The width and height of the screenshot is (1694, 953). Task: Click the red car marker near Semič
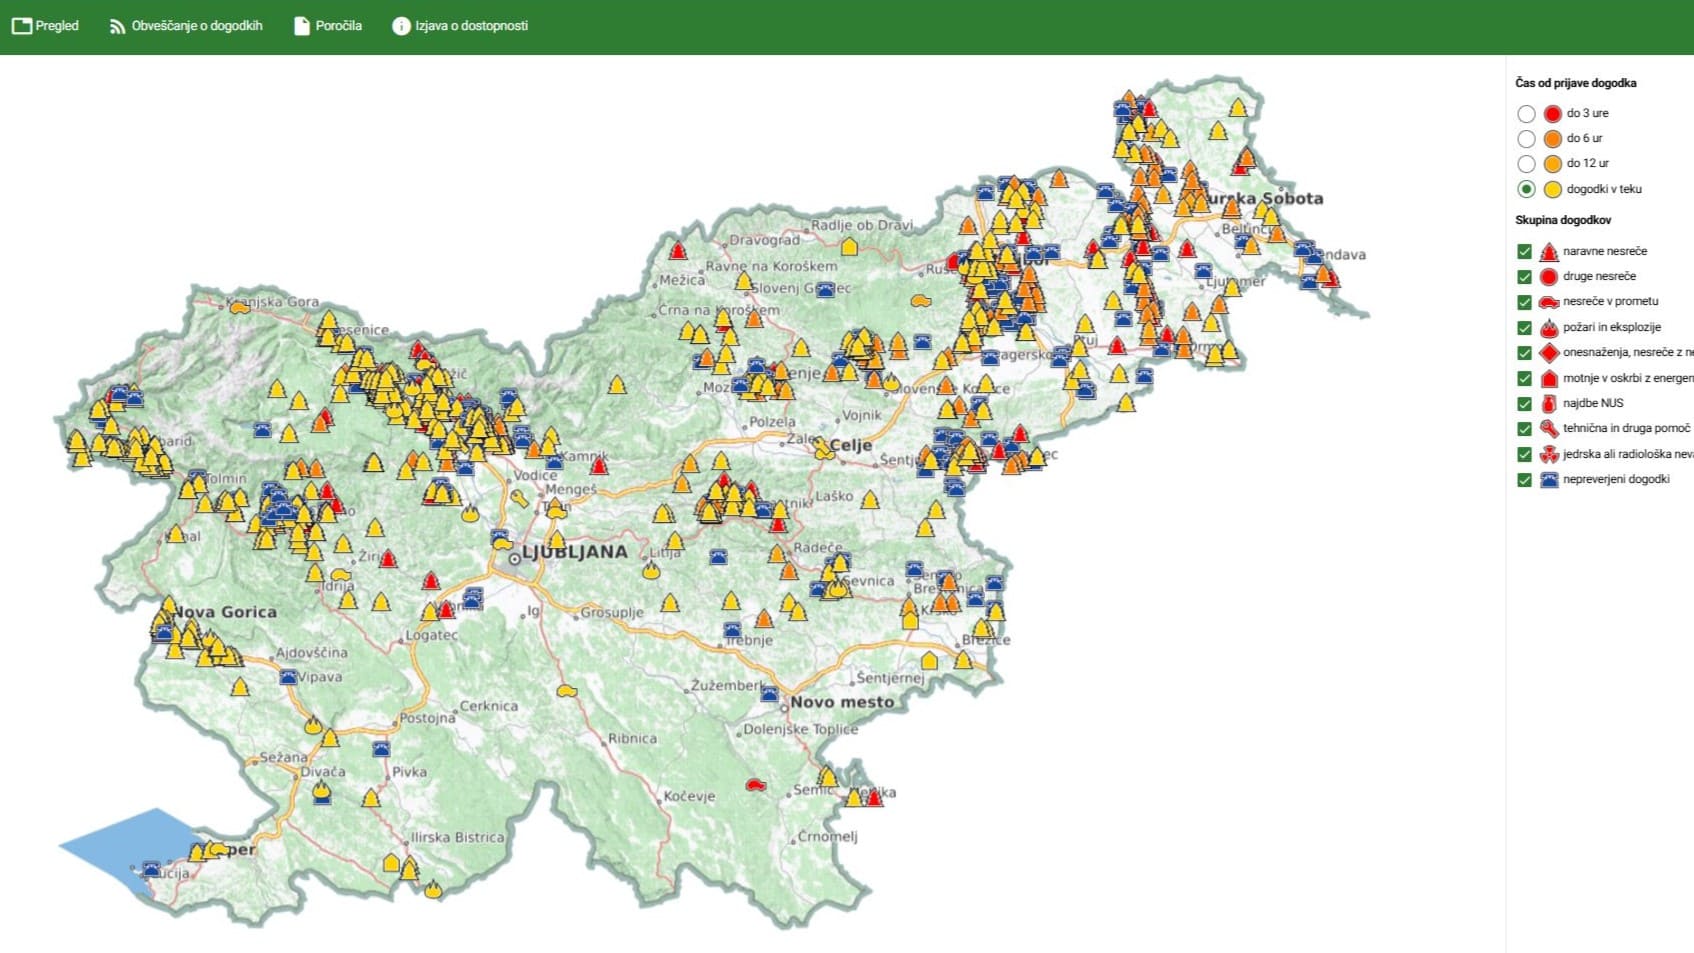click(756, 786)
